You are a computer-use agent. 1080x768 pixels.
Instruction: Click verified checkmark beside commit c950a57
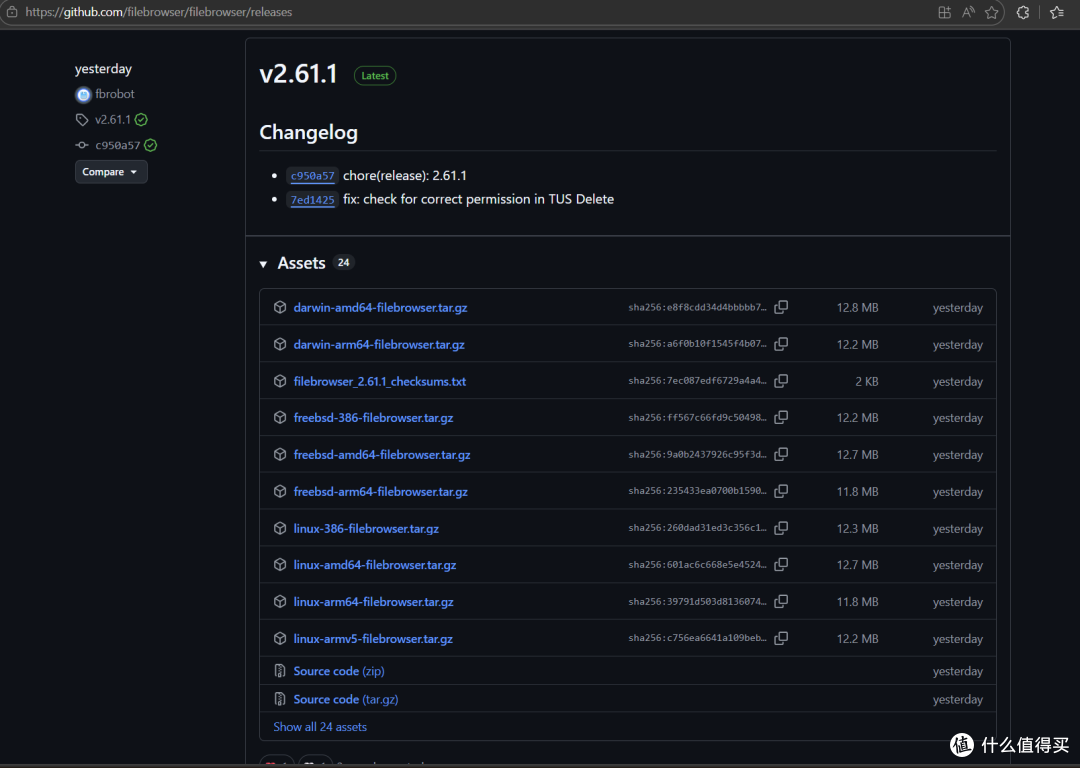click(x=151, y=145)
